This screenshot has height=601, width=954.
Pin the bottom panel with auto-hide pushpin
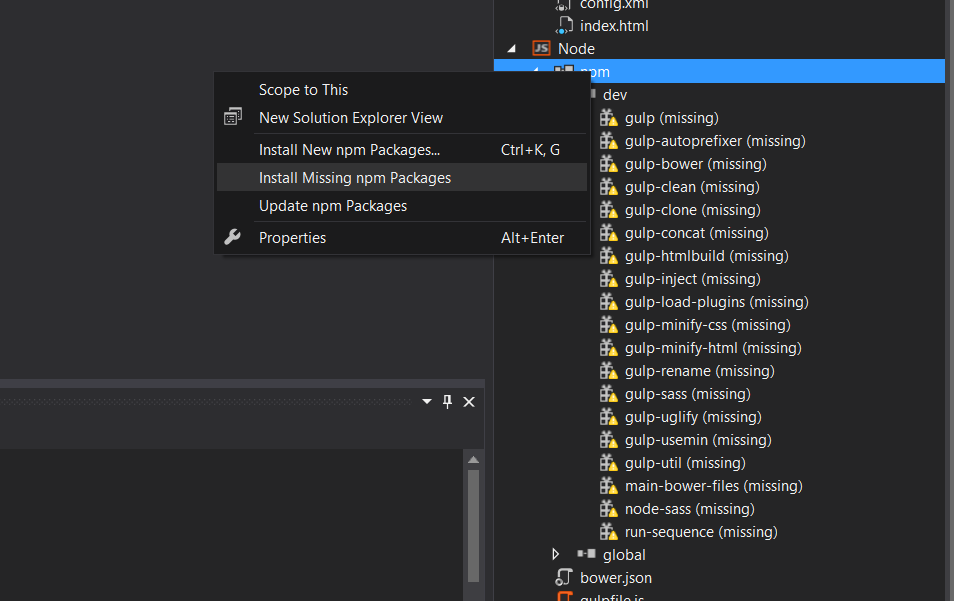pyautogui.click(x=447, y=401)
